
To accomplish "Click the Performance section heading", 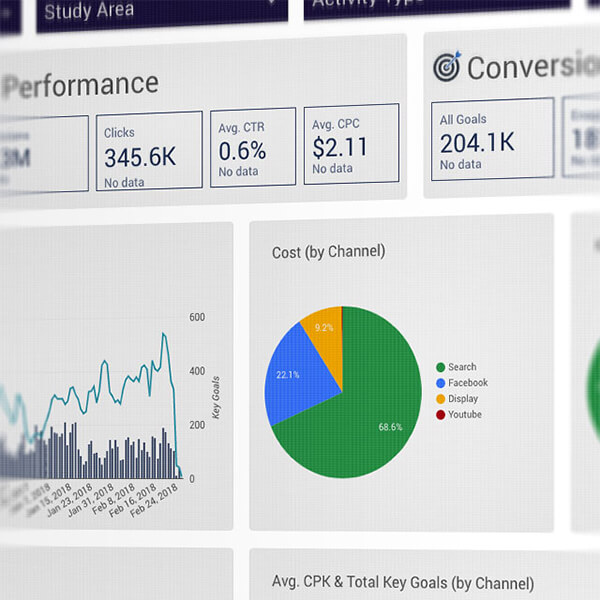I will 80,85.
